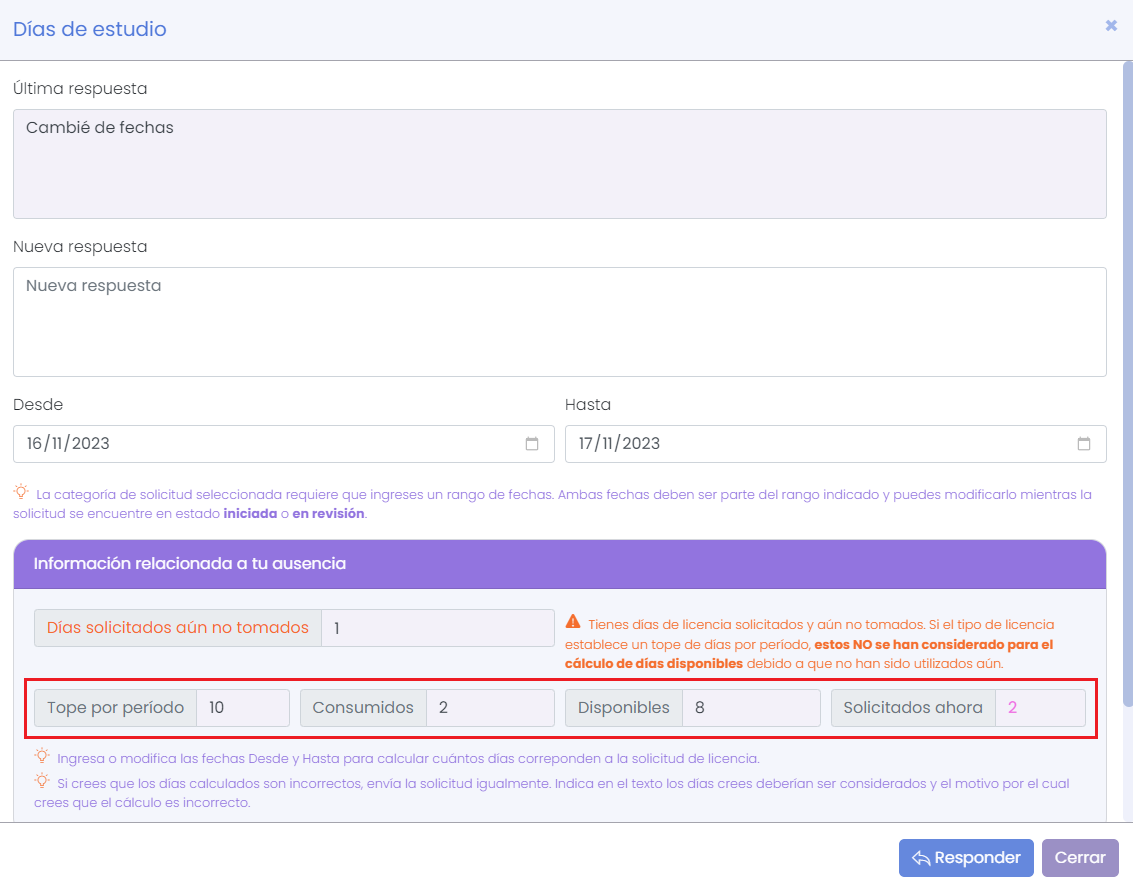
Task: Select the Solicitados ahora value field
Action: (x=1039, y=708)
